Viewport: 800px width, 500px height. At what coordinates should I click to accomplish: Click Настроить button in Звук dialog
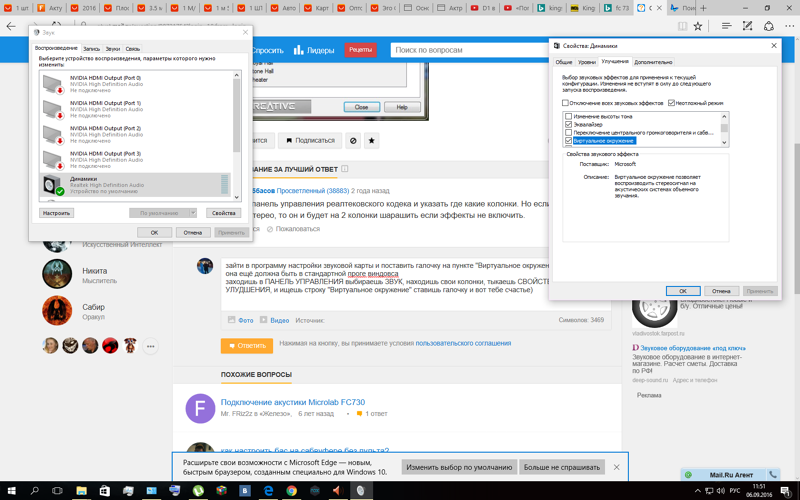56,213
